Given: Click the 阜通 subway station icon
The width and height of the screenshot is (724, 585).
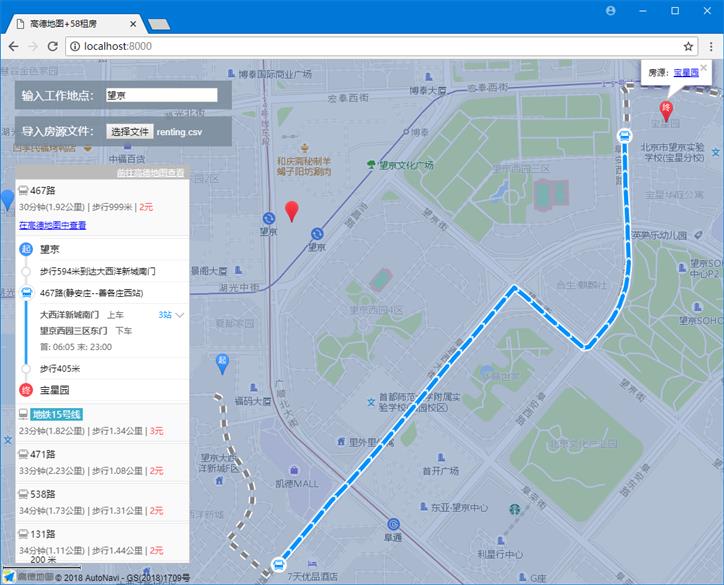Looking at the screenshot, I should tap(393, 524).
